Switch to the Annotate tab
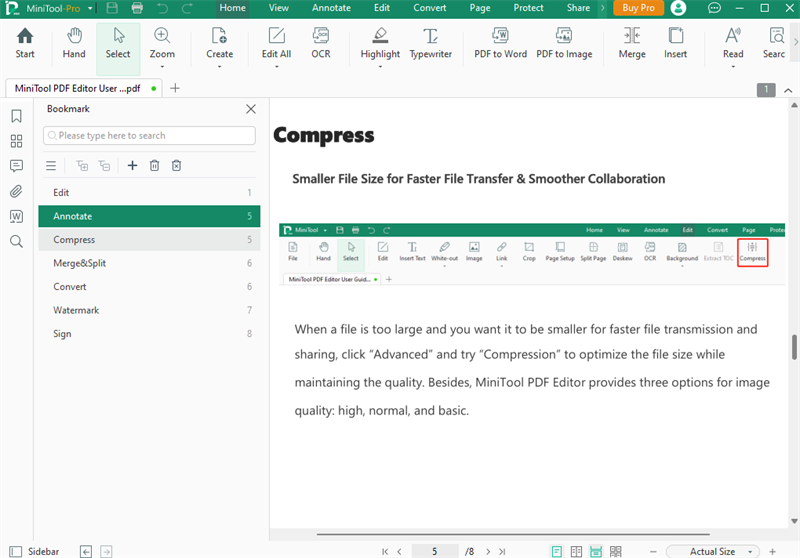Viewport: 800px width, 558px height. 331,8
